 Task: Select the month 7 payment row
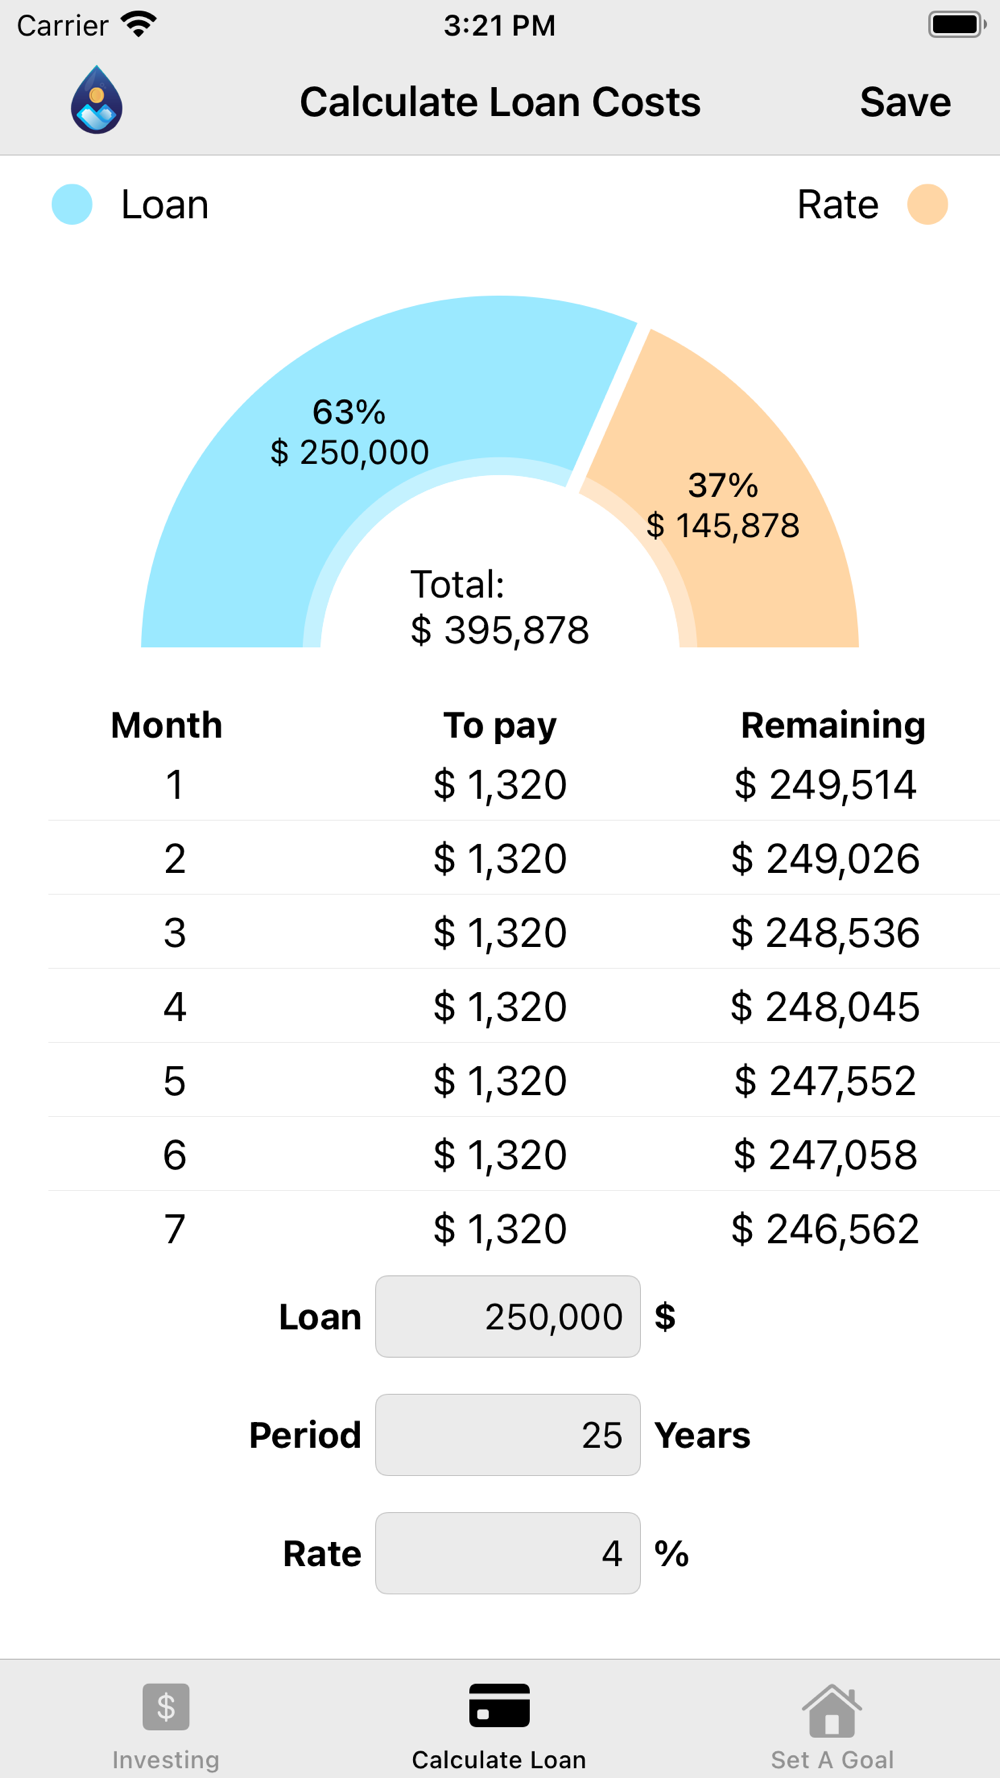(x=524, y=1228)
